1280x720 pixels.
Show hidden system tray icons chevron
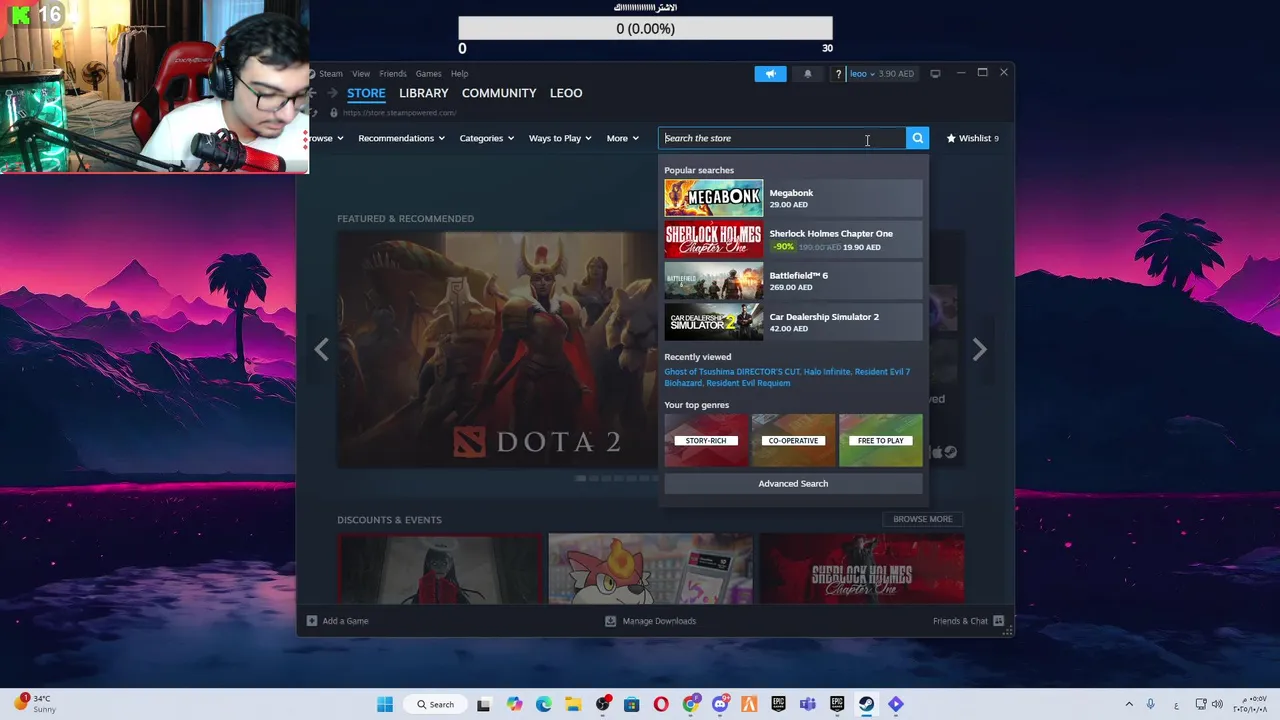click(1129, 704)
